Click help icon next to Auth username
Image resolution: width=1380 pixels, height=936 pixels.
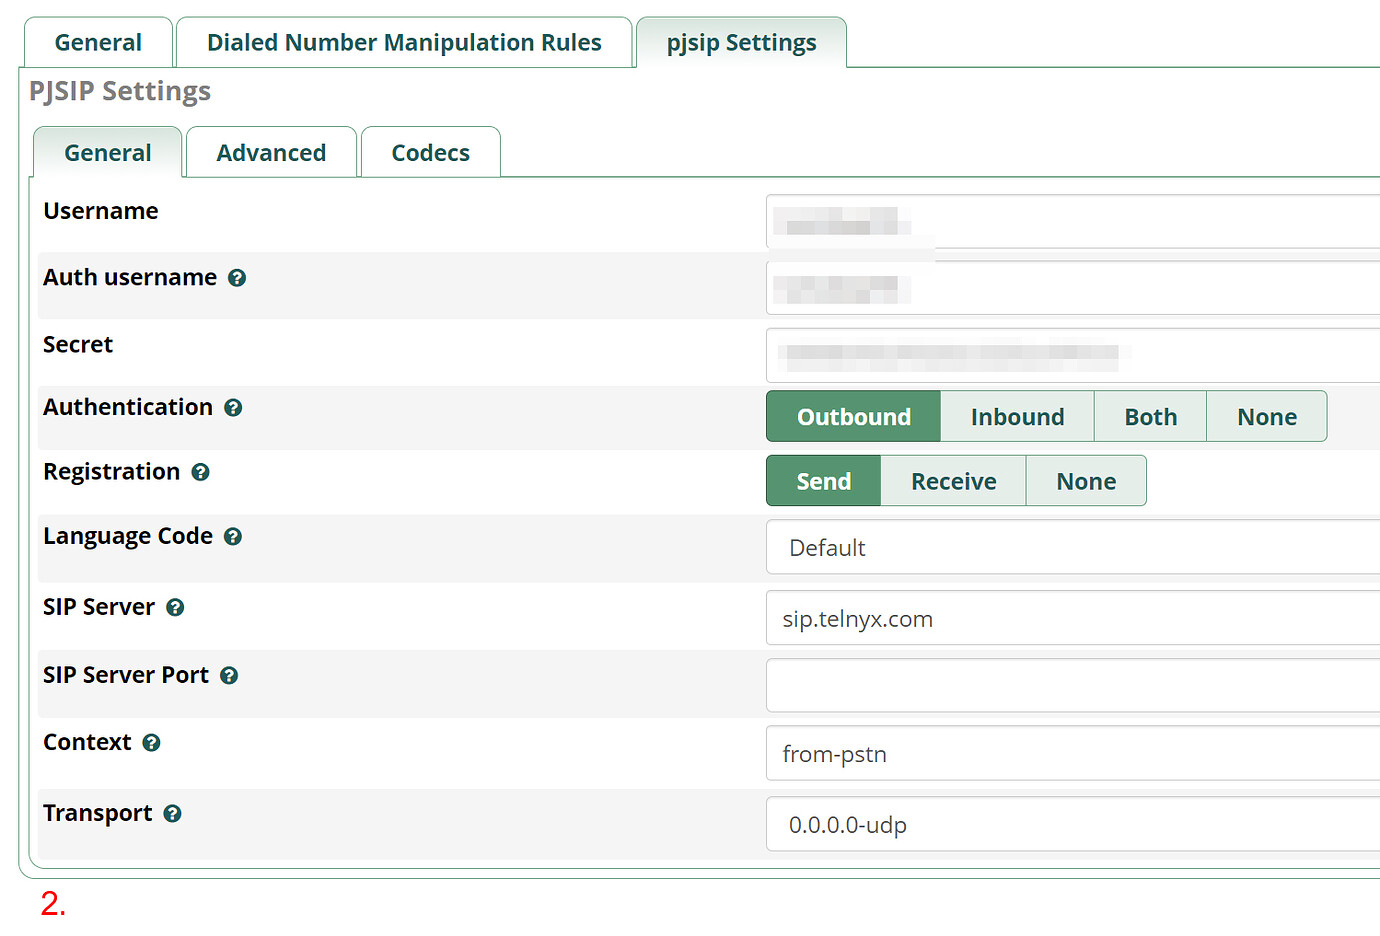coord(237,278)
